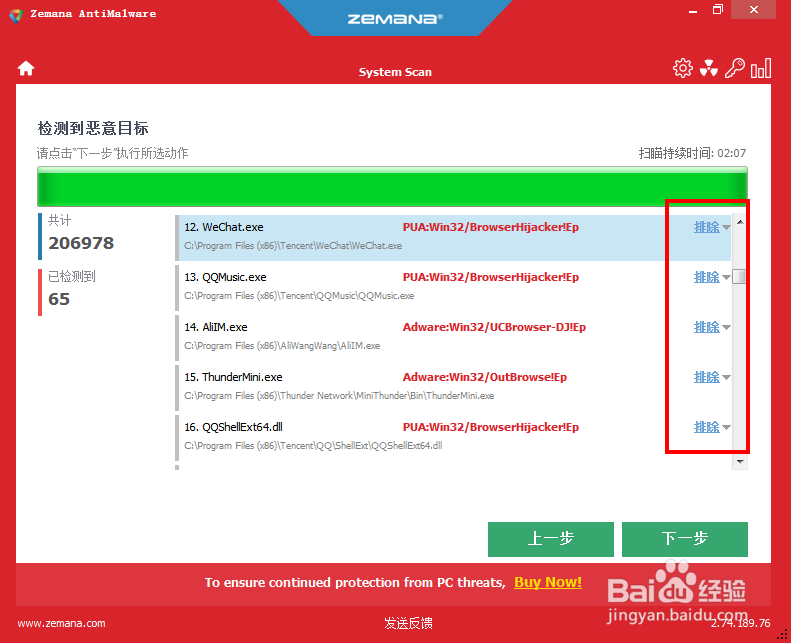Click Zemana AntiMalware shield logo

tap(16, 15)
